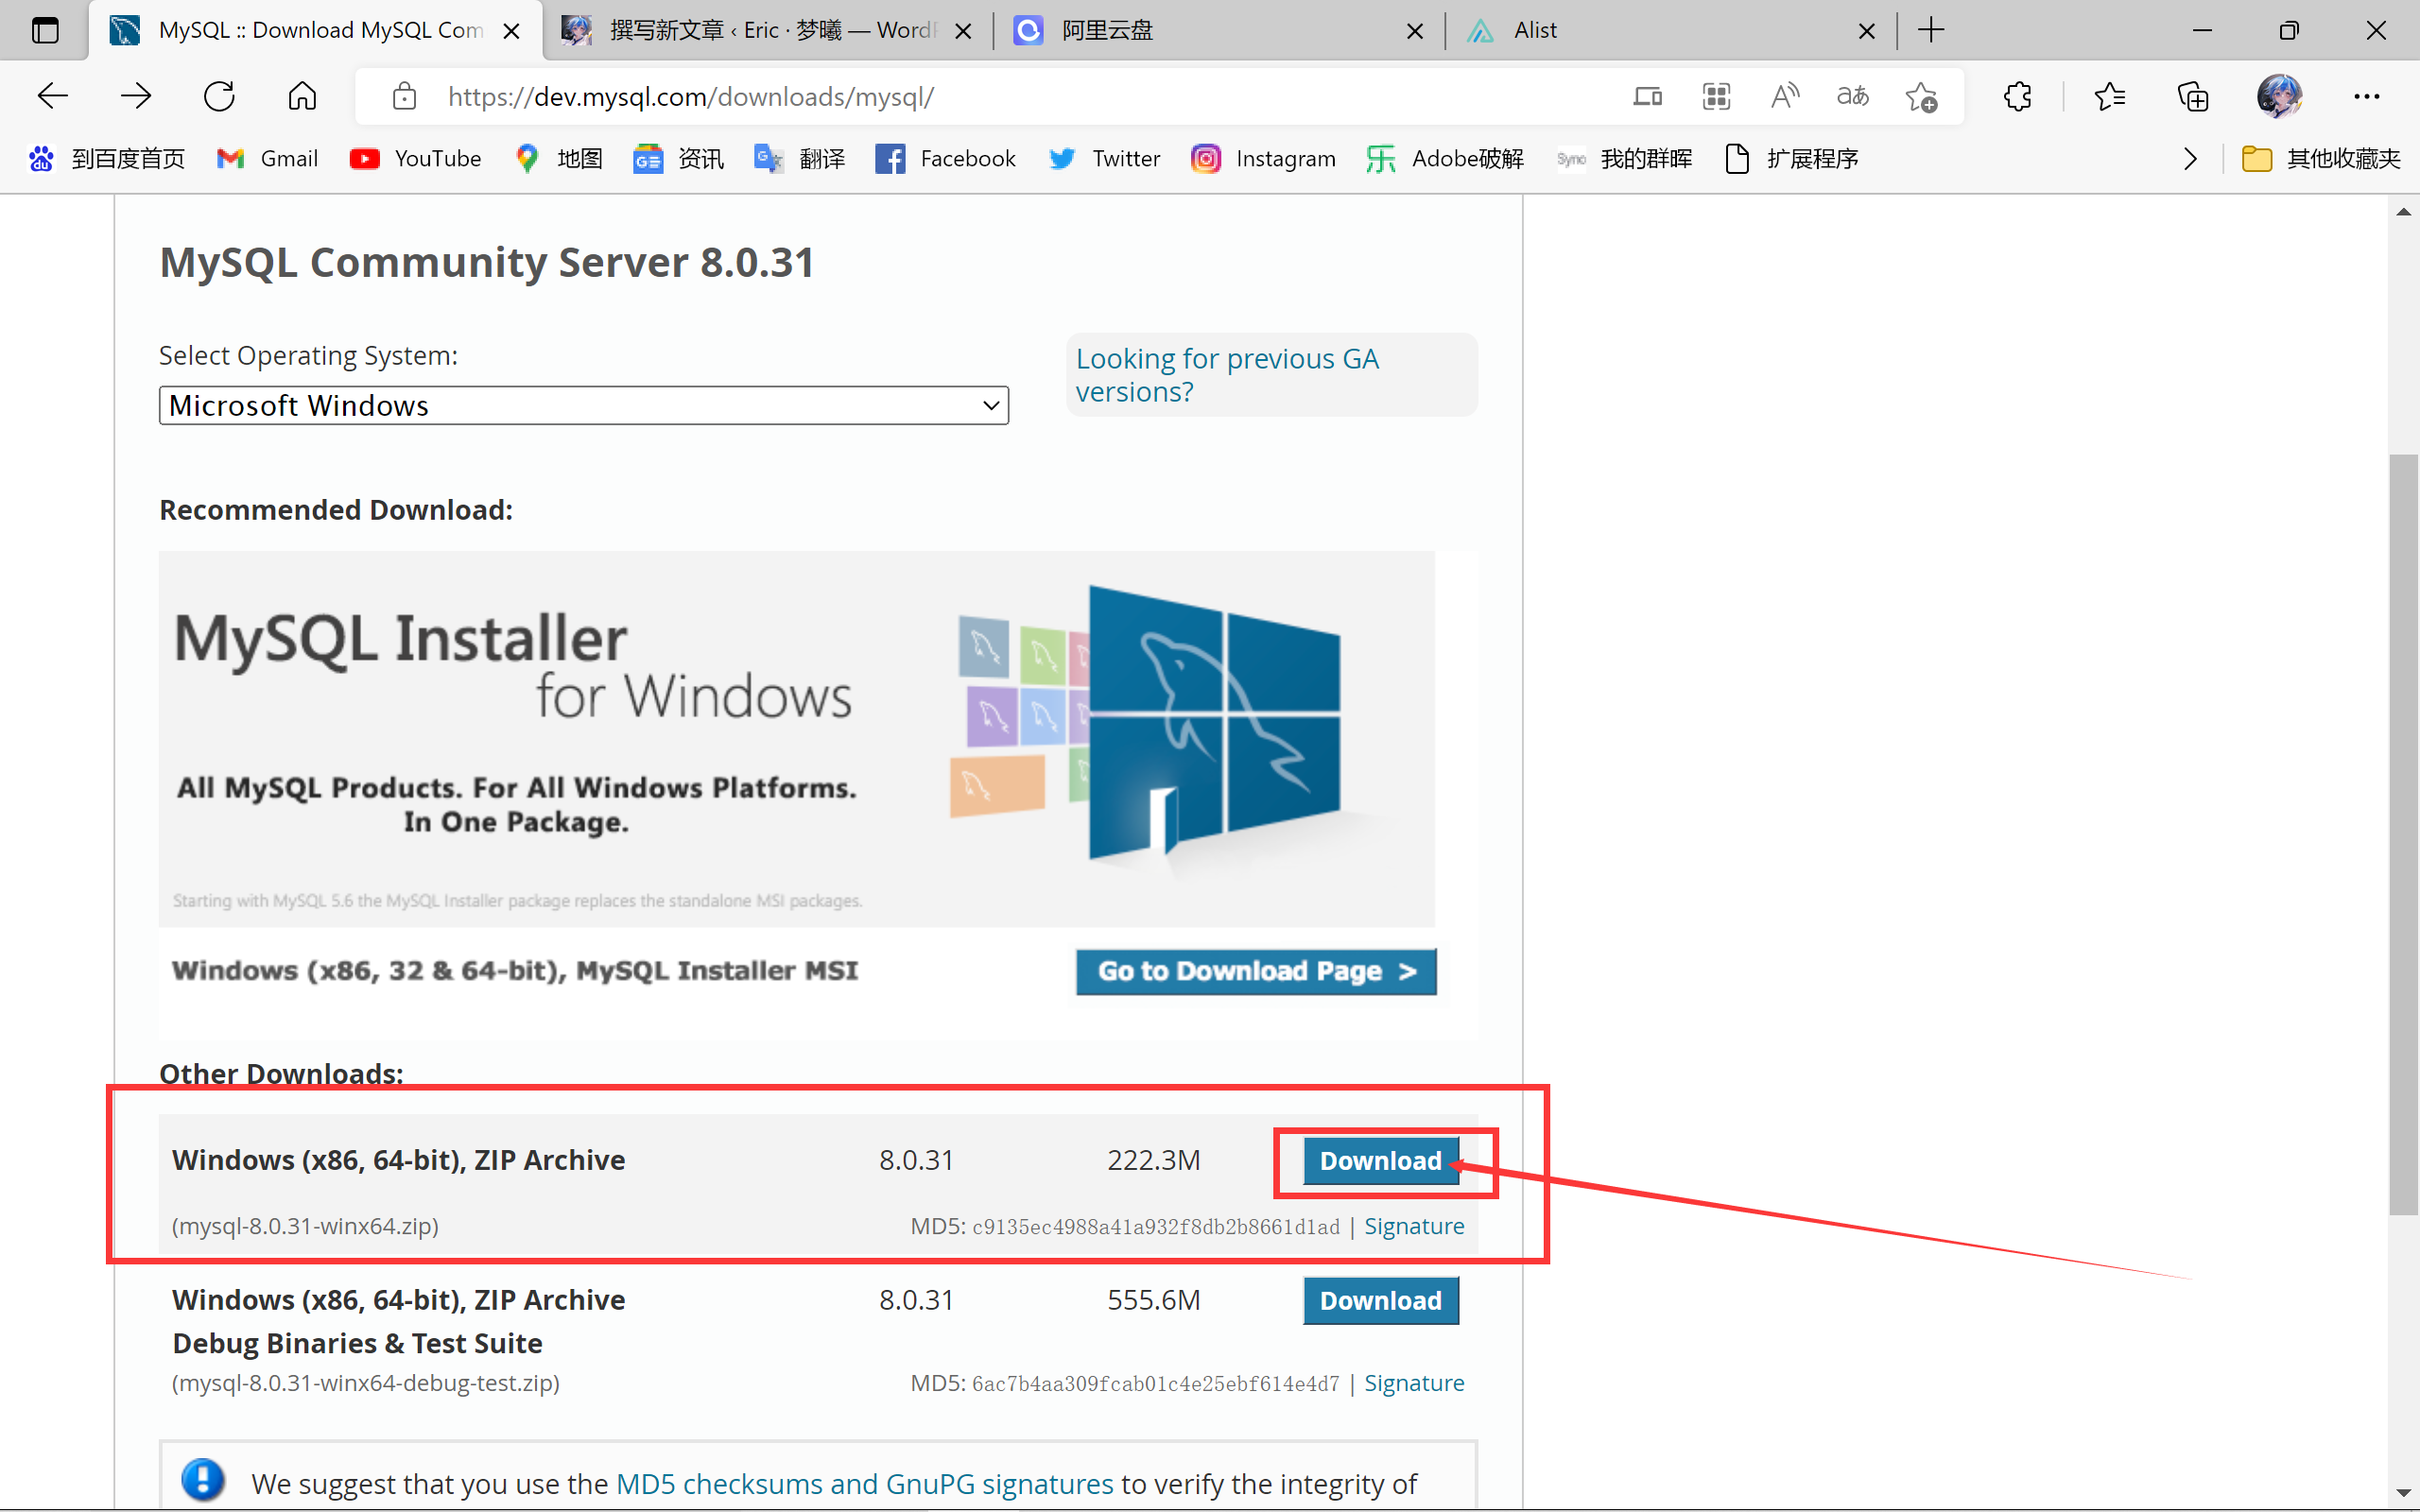Add page to favorites star icon
The height and width of the screenshot is (1512, 2420).
pyautogui.click(x=1921, y=96)
